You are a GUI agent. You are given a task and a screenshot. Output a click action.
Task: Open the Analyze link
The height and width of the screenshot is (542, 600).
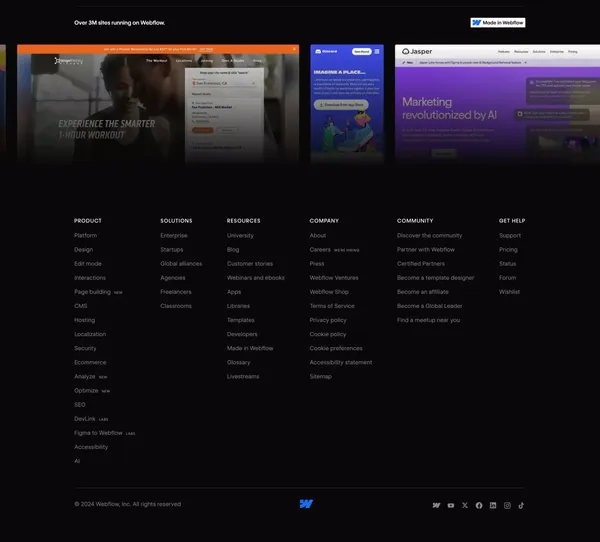(85, 377)
